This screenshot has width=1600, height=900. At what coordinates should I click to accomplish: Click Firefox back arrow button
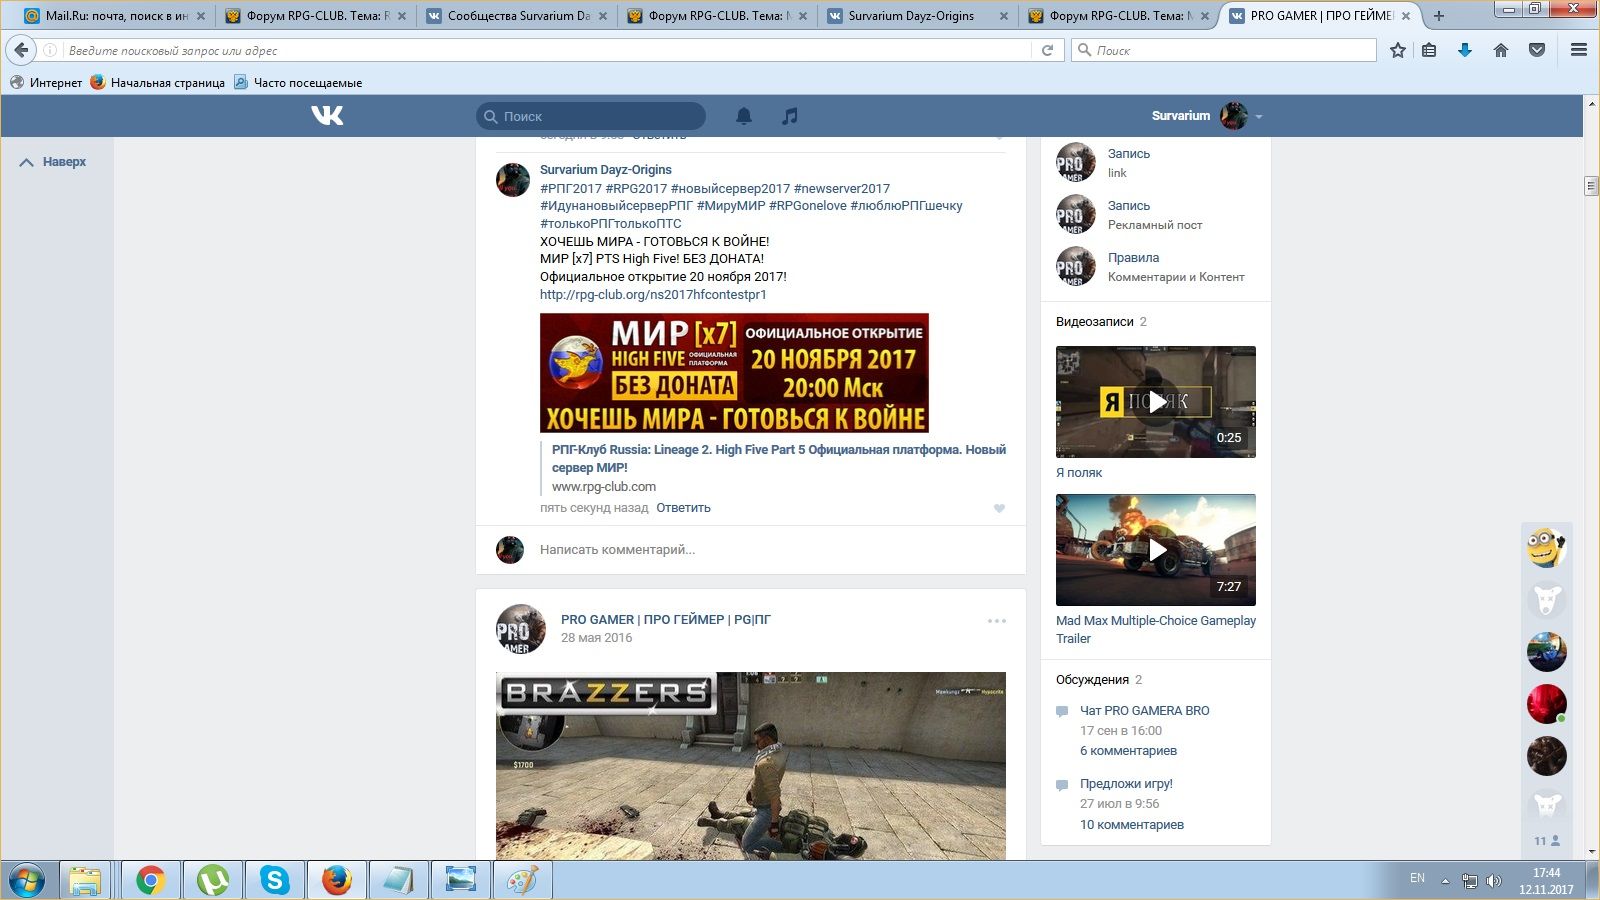pos(21,50)
